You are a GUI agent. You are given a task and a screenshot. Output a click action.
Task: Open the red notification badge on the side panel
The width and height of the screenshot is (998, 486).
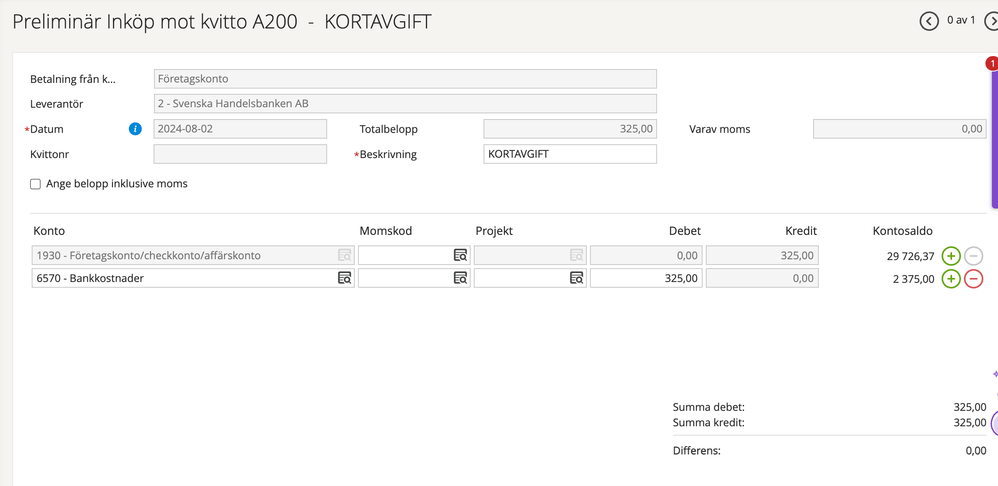click(x=991, y=64)
